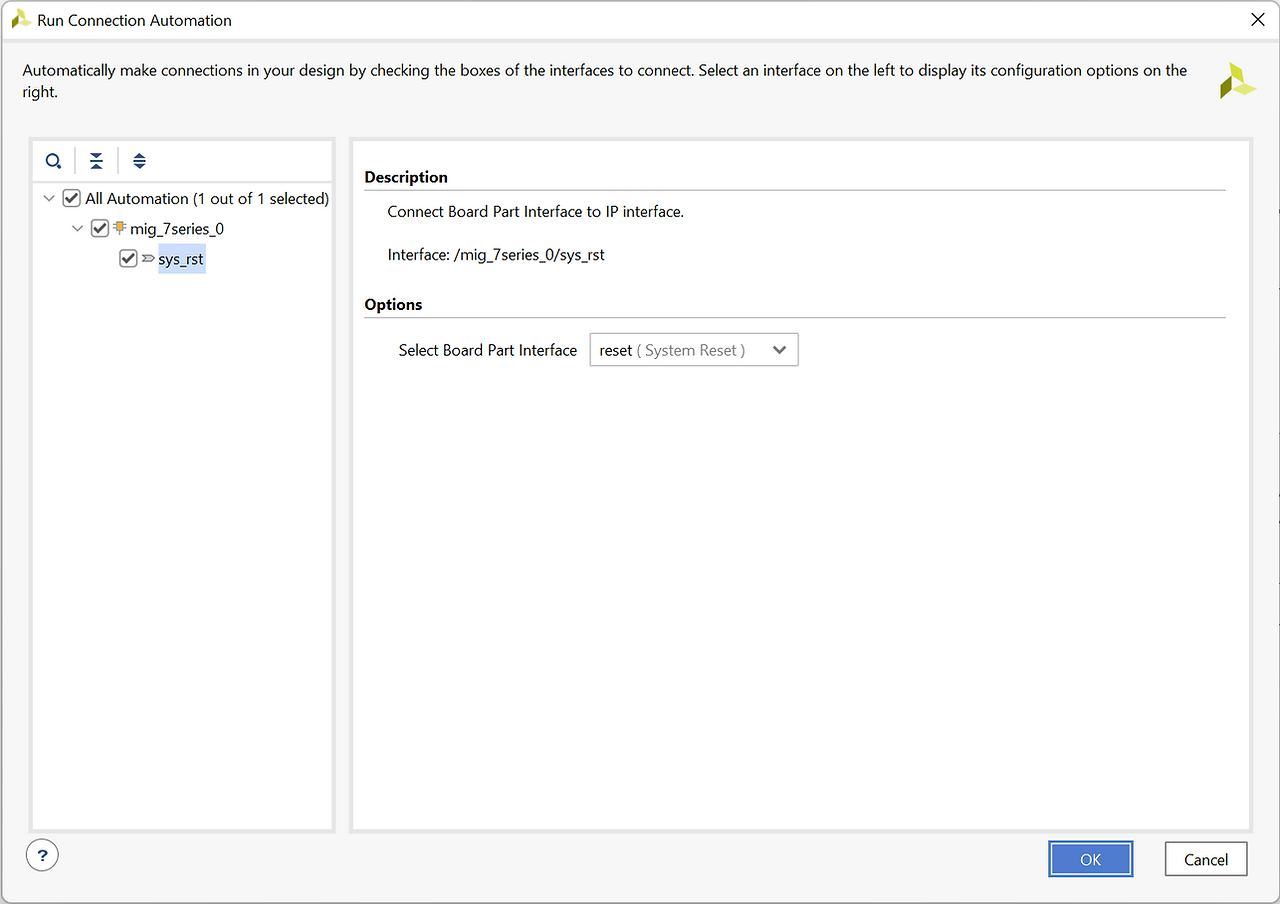Screen dimensions: 1280x904
Task: Uncheck the sys_rst checkbox
Action: point(128,259)
